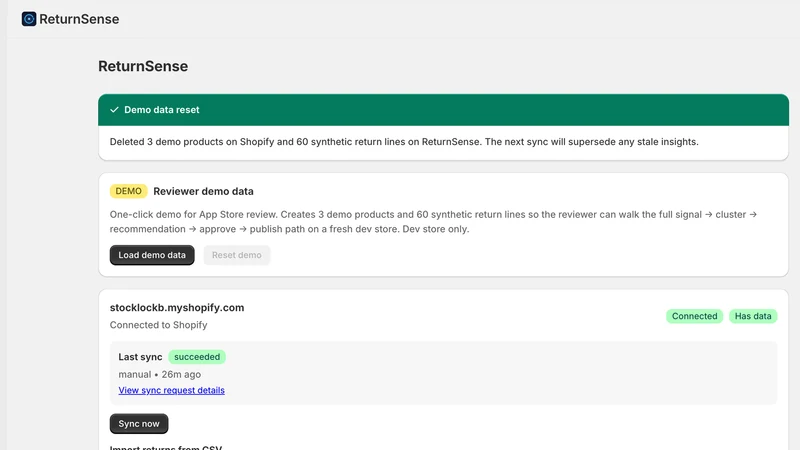The width and height of the screenshot is (800, 450).
Task: Click the disabled Reset demo button
Action: (237, 255)
